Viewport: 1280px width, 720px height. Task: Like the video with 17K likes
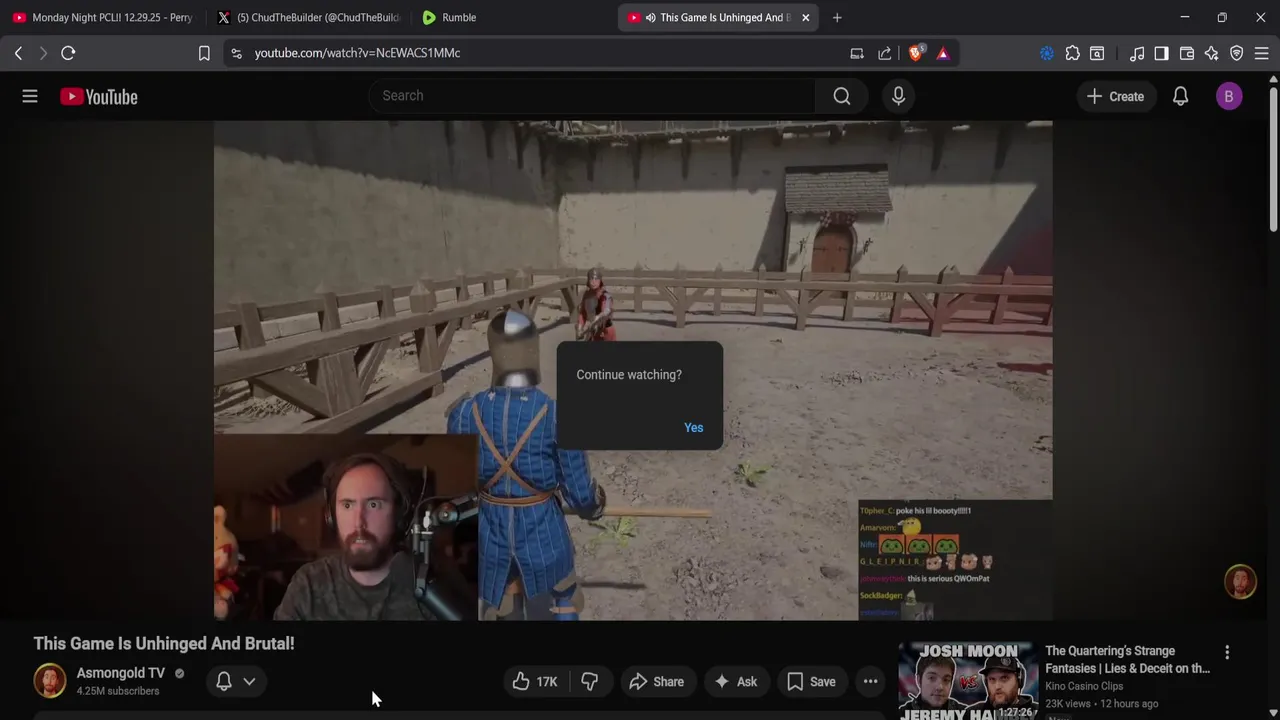535,682
